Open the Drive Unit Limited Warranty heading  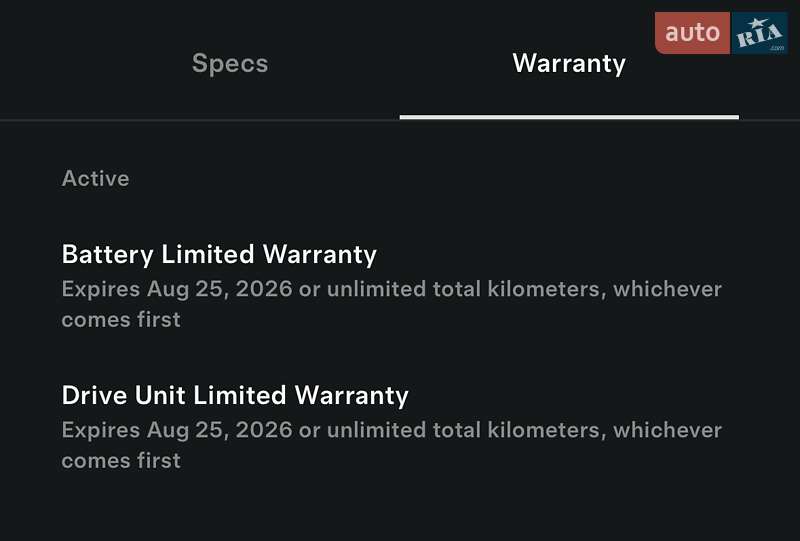coord(235,395)
